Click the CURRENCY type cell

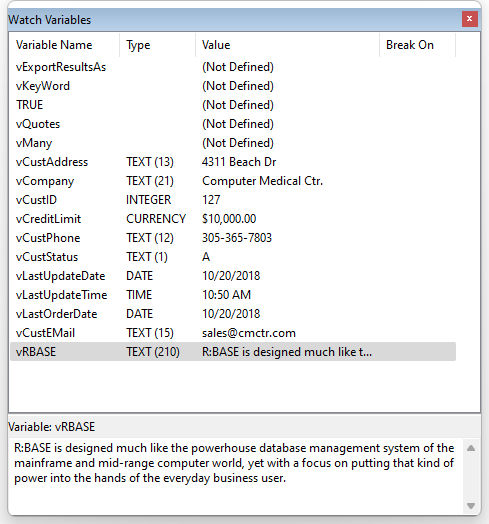click(x=156, y=219)
